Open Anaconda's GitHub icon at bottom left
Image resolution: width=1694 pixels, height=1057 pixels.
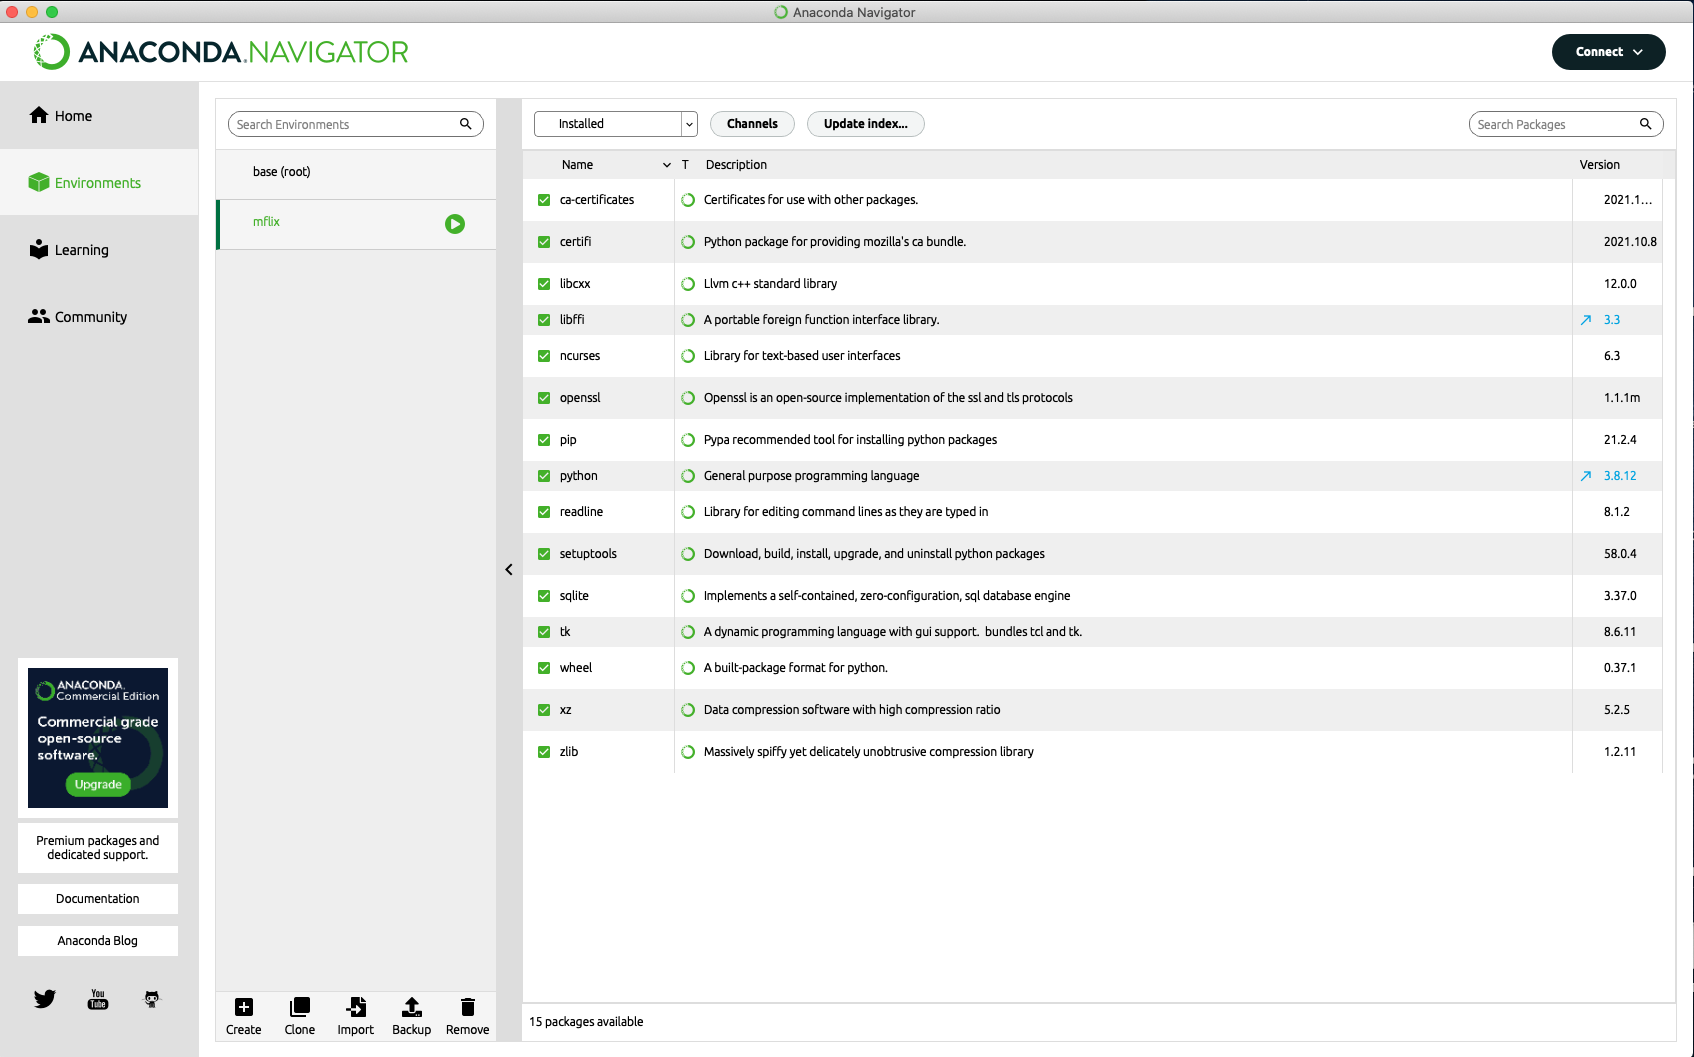[151, 998]
